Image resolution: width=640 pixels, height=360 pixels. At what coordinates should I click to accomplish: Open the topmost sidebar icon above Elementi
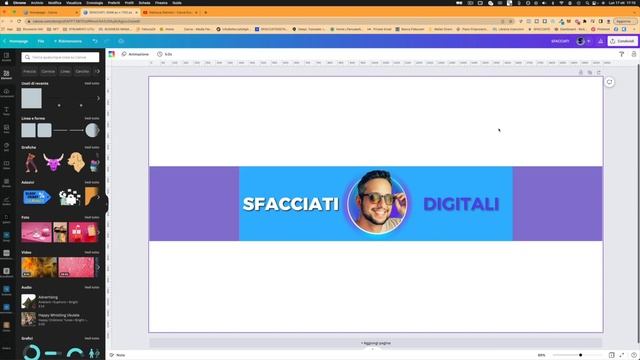tap(7, 57)
